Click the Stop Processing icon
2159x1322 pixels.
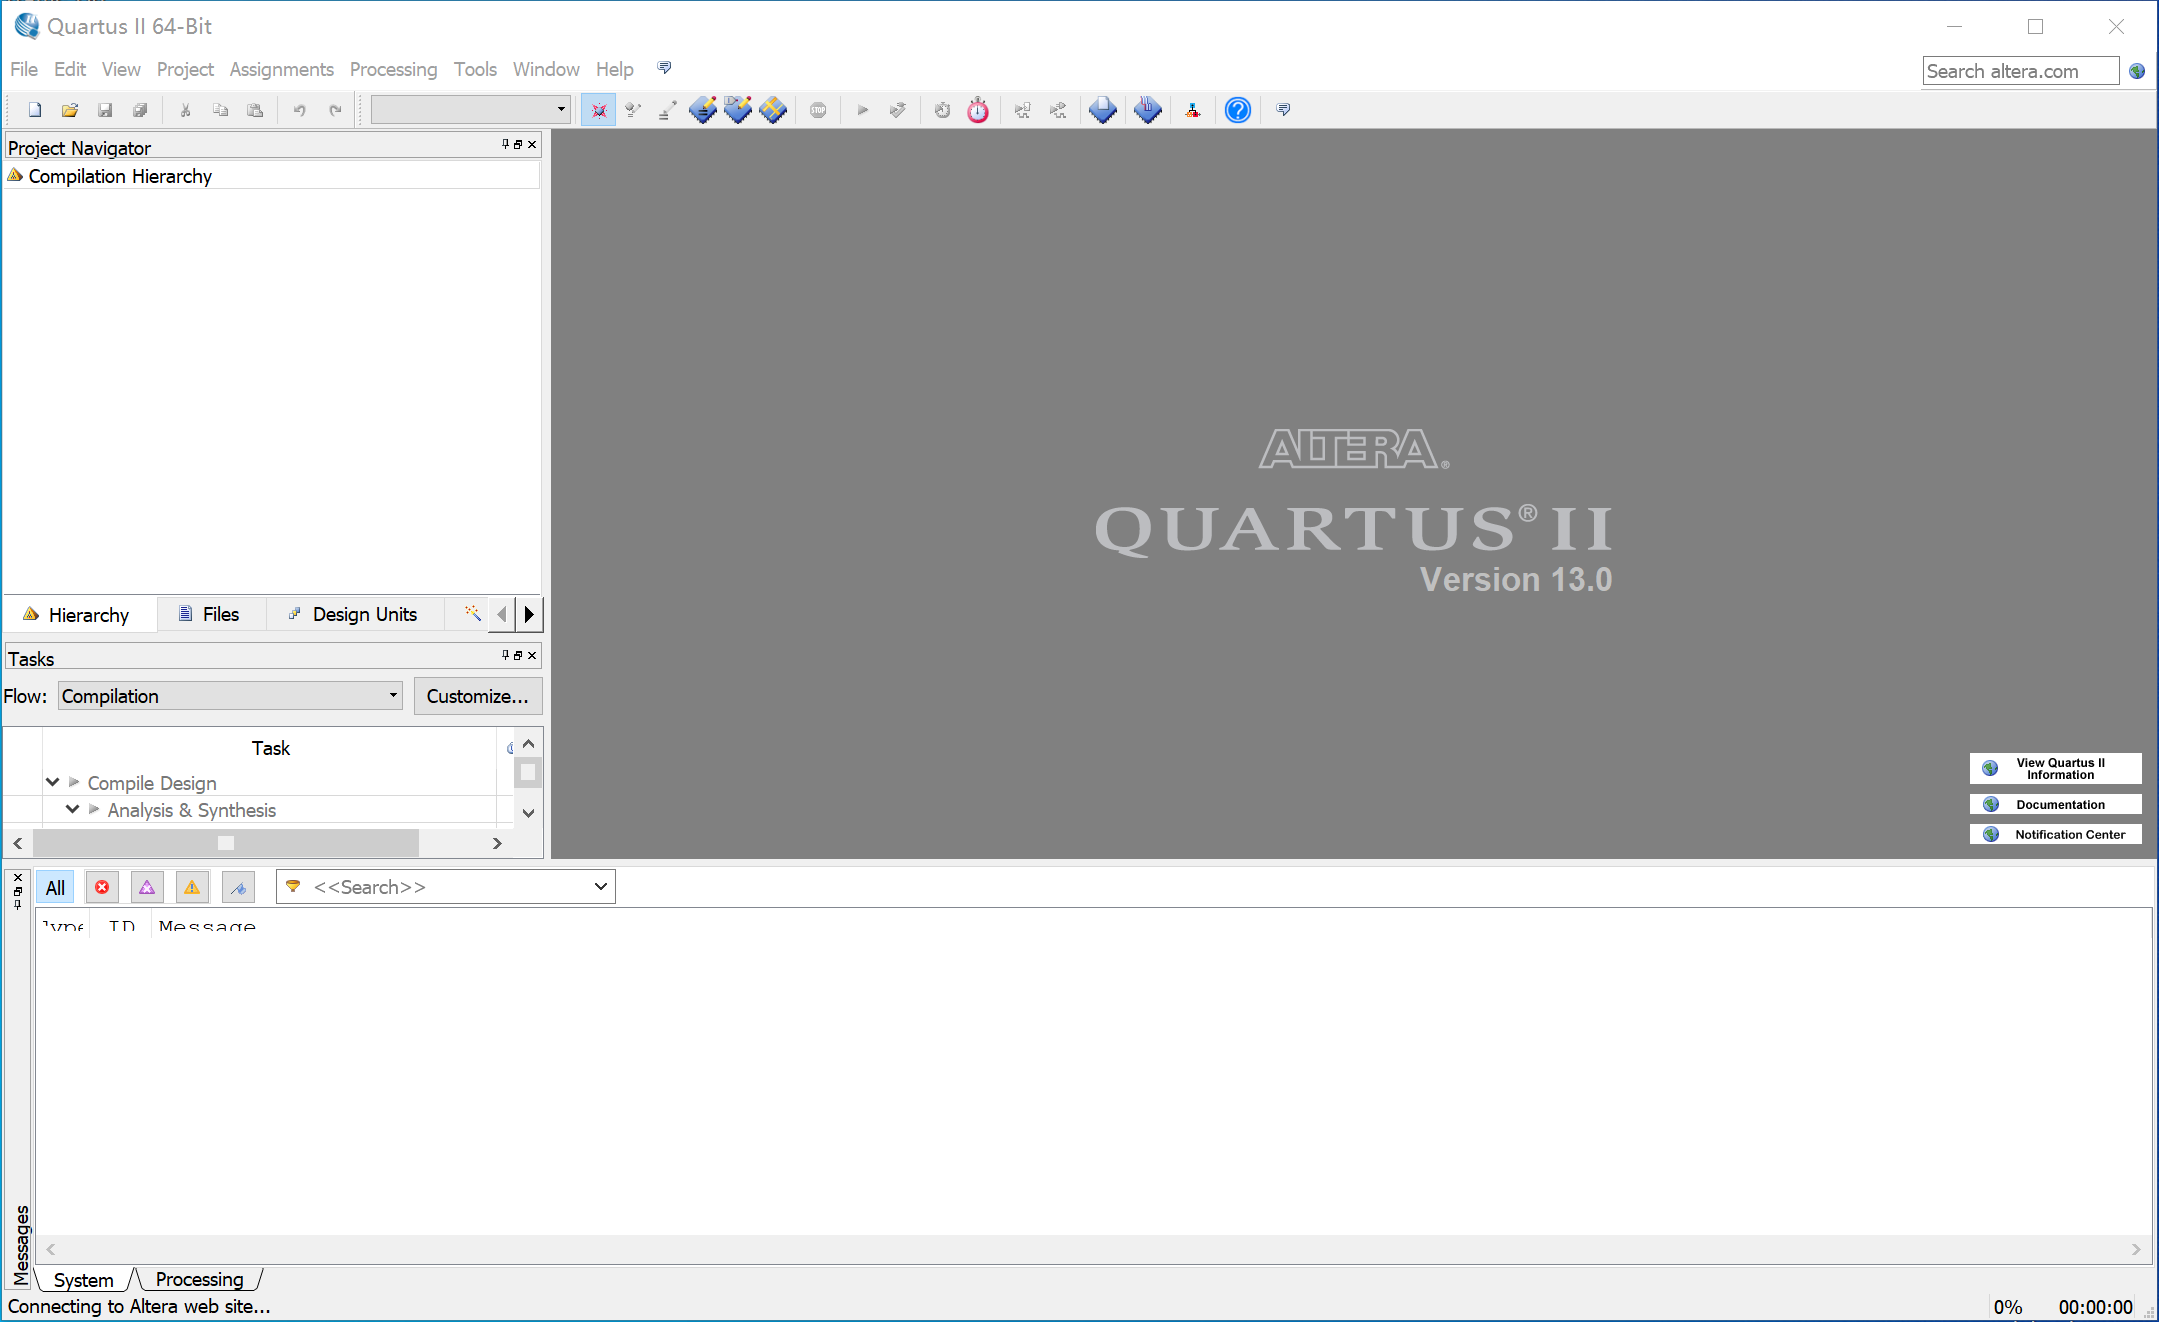(818, 110)
